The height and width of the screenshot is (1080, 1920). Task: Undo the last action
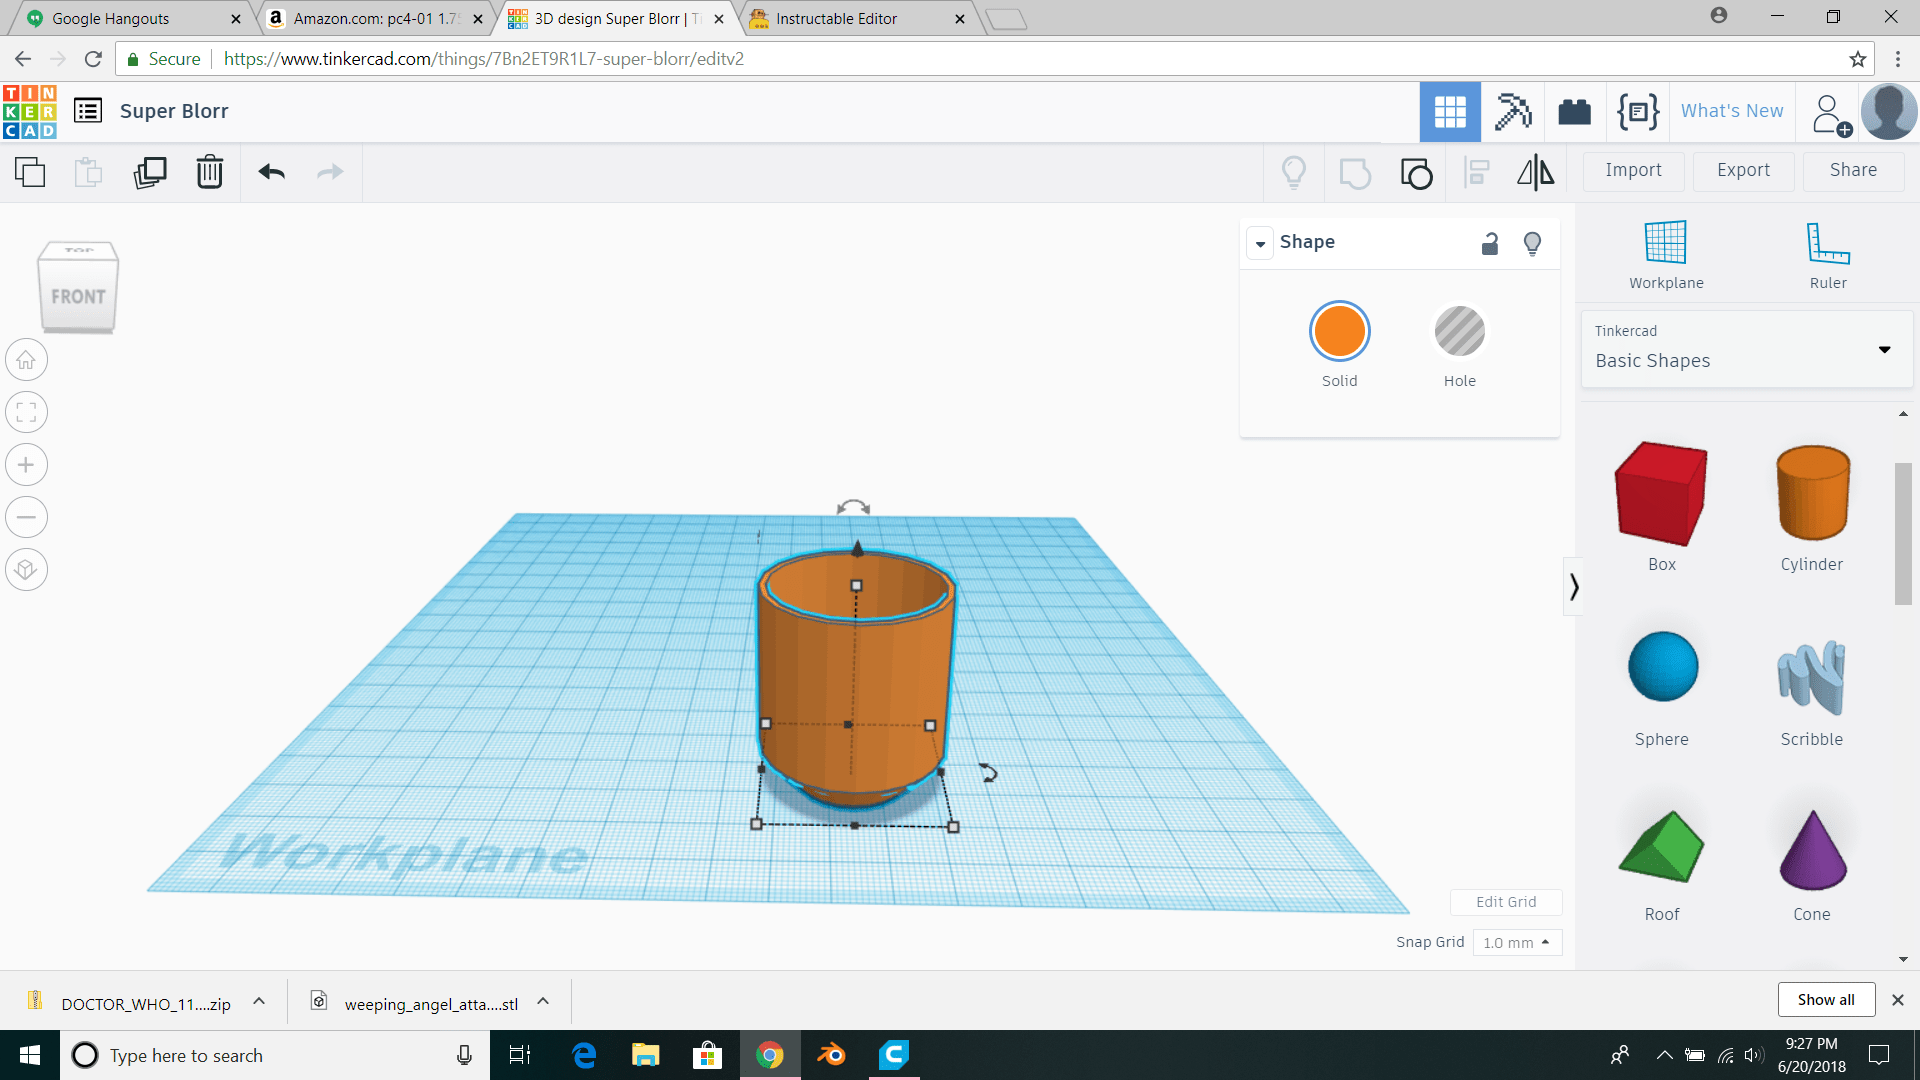[x=269, y=172]
